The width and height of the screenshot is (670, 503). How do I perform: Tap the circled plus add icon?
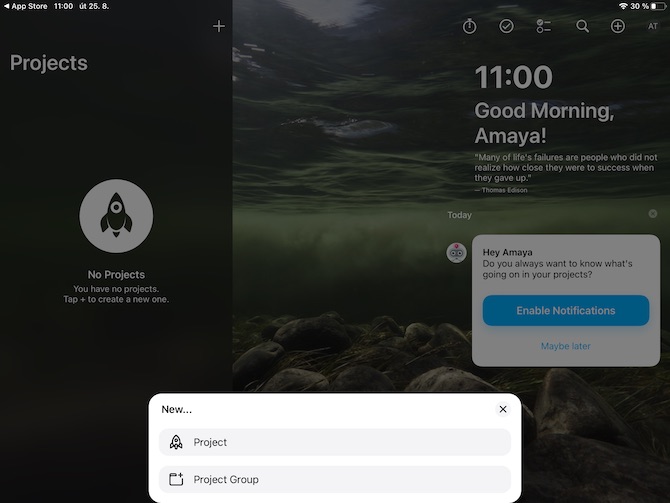pyautogui.click(x=617, y=26)
